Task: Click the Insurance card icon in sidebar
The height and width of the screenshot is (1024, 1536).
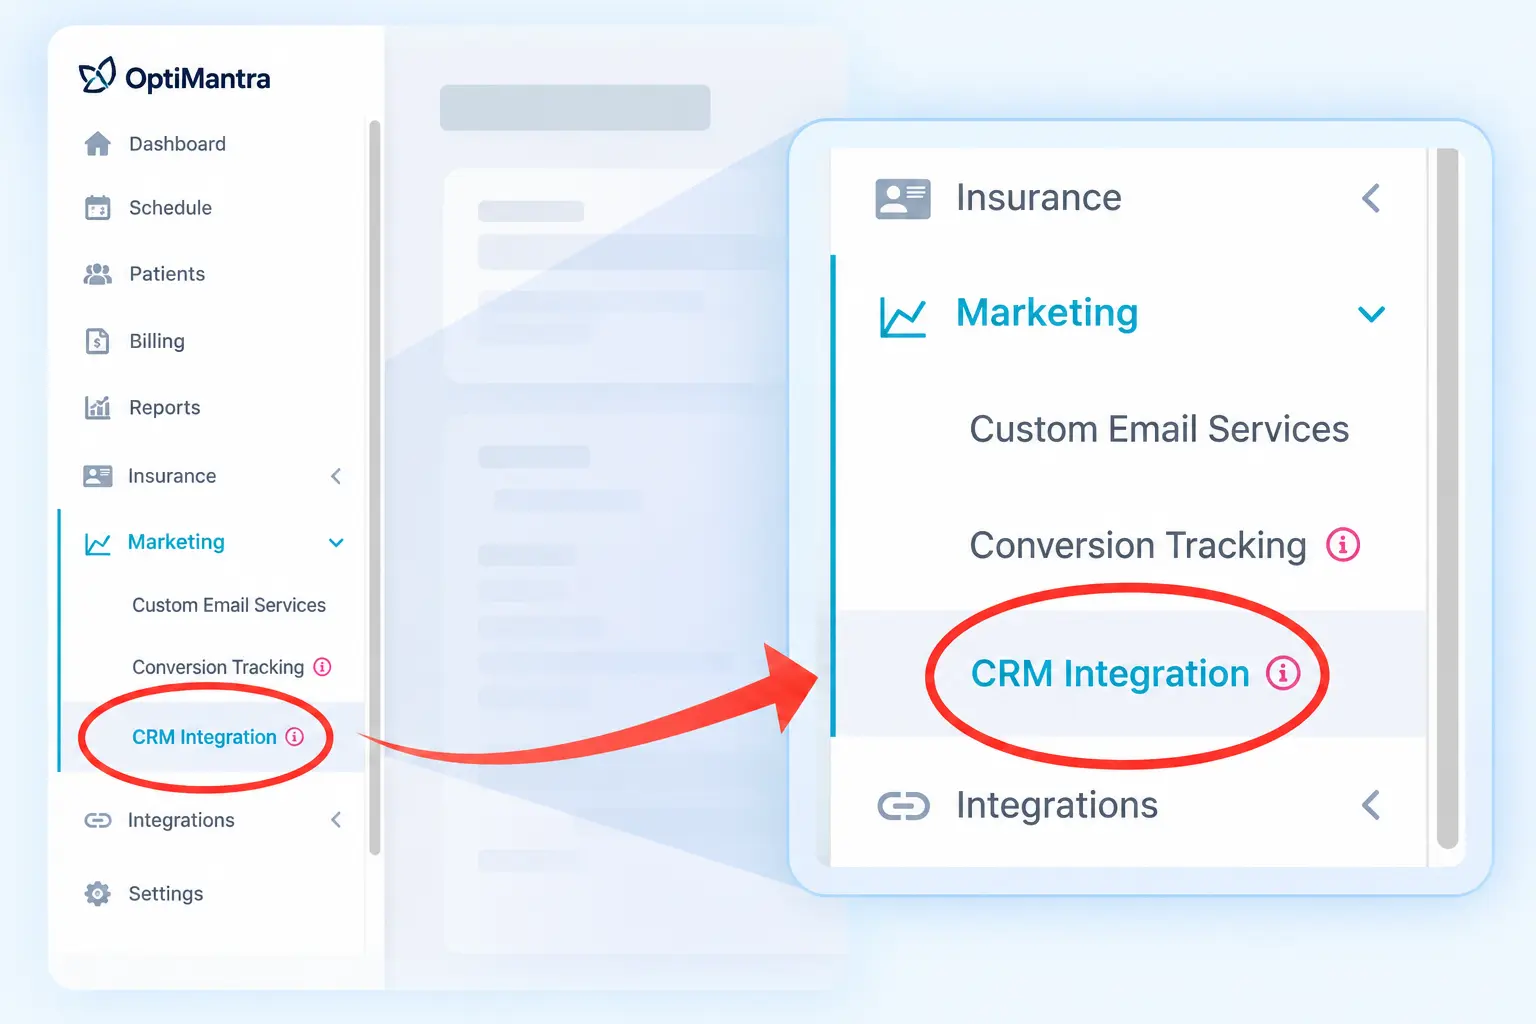Action: click(x=98, y=476)
